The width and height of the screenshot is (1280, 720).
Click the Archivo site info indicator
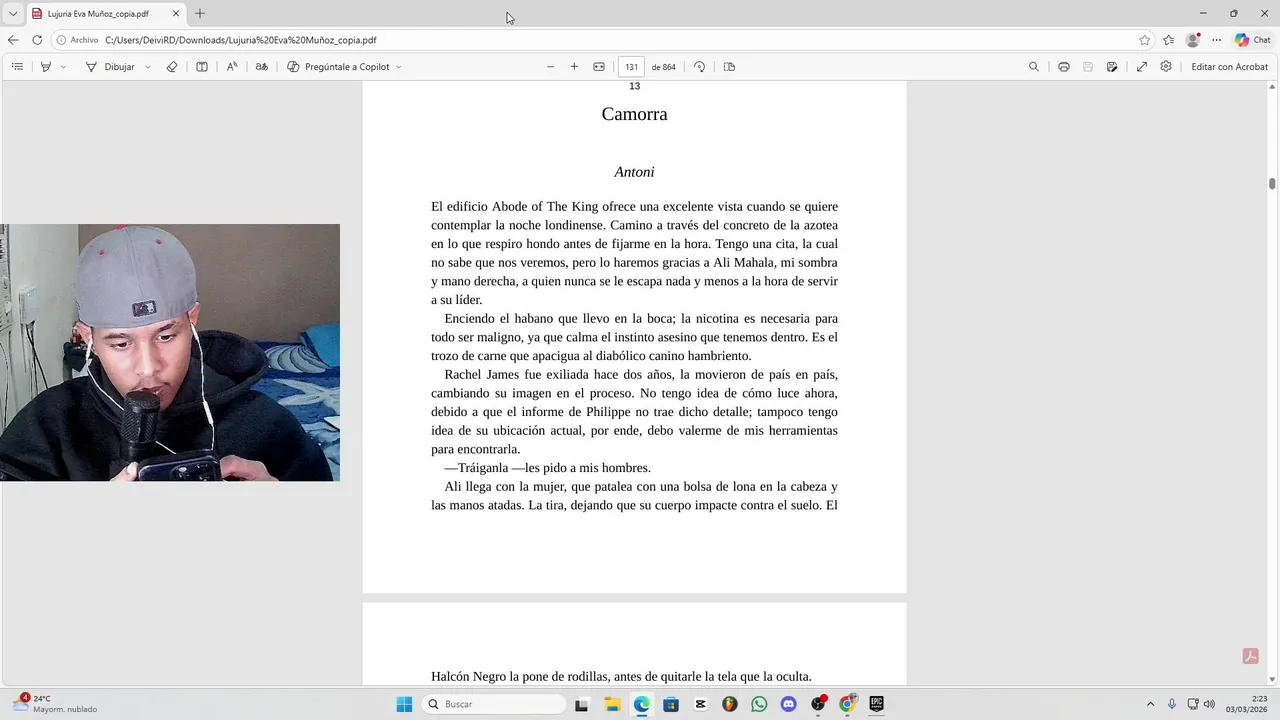click(77, 40)
